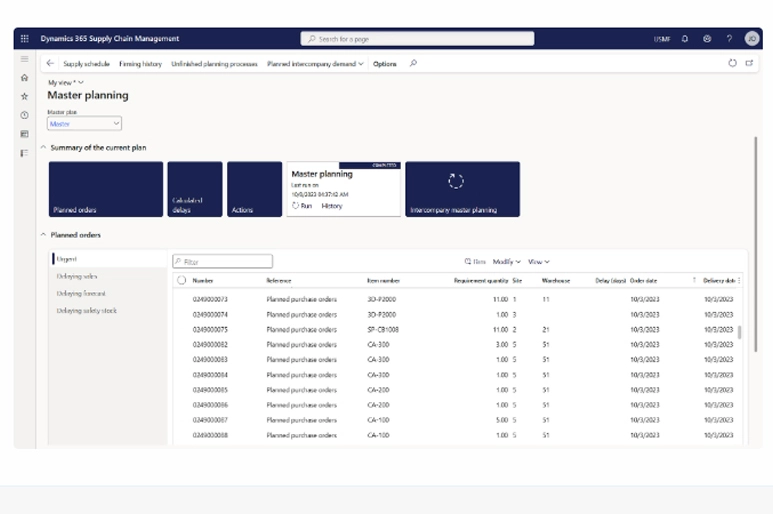
Task: Select the Urgent tab in Planned orders
Action: tap(108, 259)
